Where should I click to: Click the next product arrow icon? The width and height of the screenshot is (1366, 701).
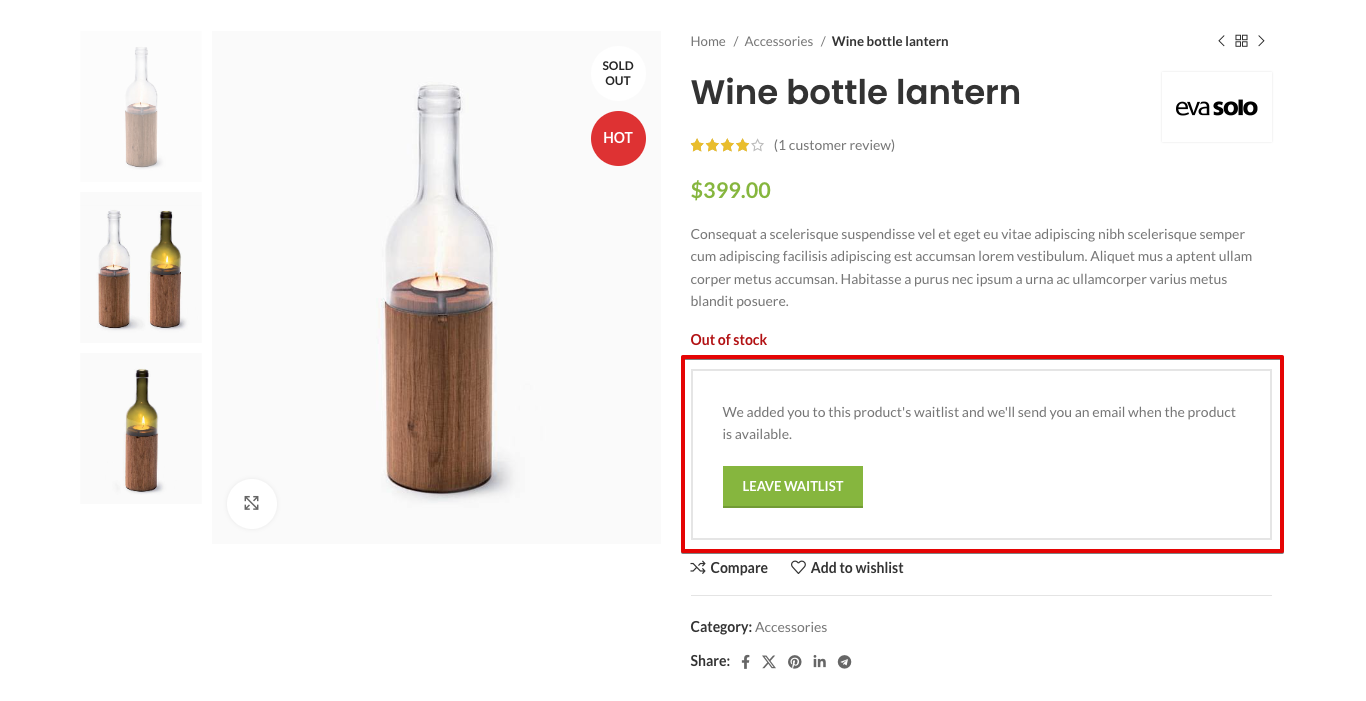pyautogui.click(x=1261, y=41)
